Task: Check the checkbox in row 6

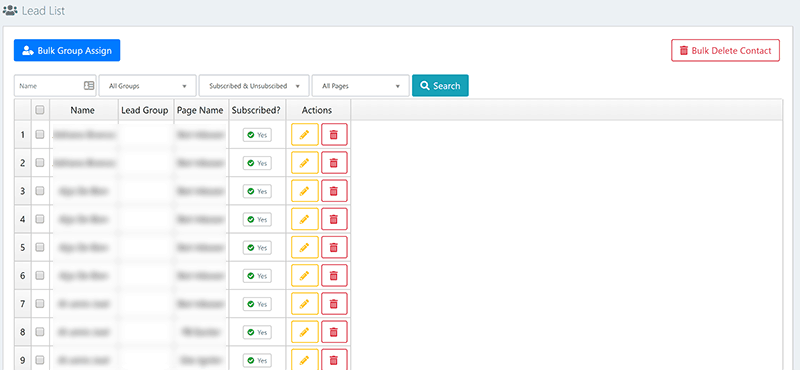Action: (40, 276)
